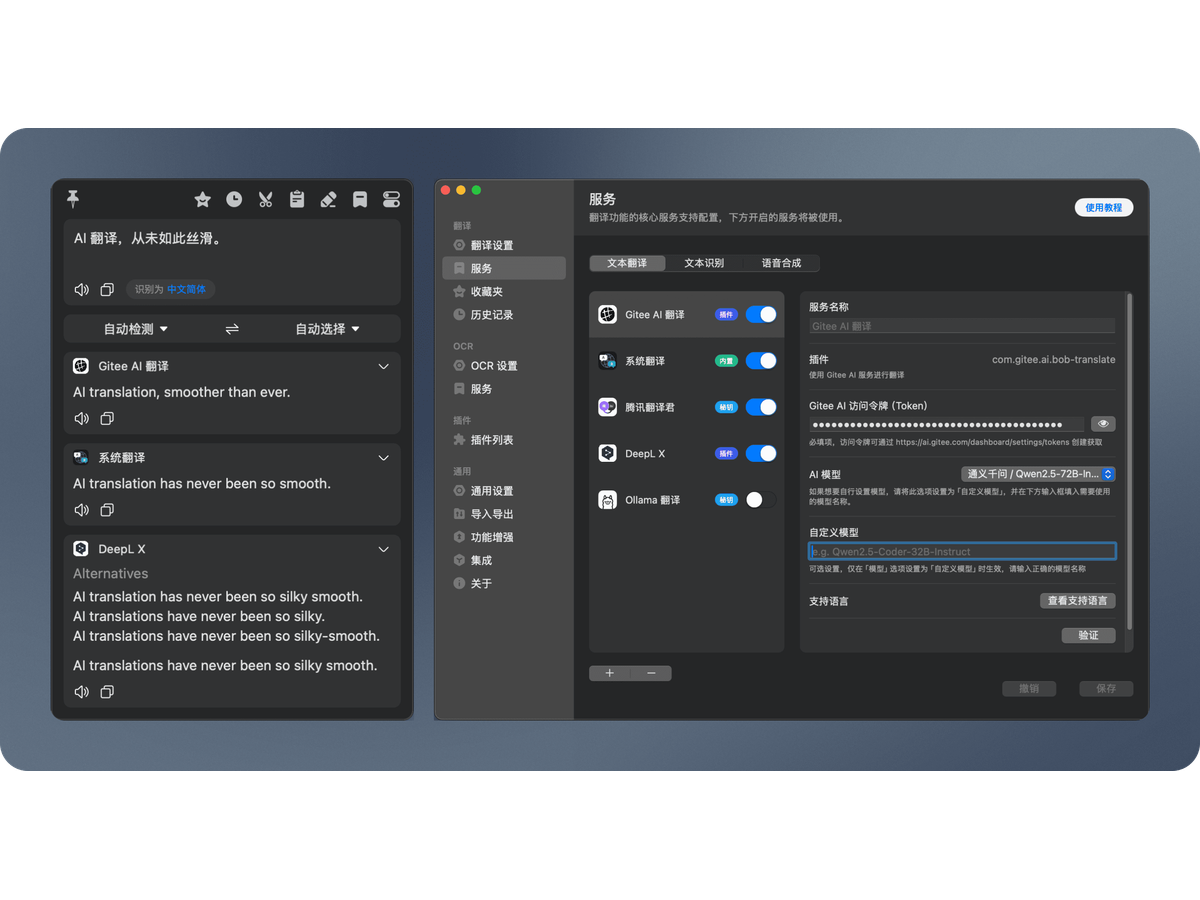This screenshot has height=900, width=1200.
Task: Open 功能增强 in the sidebar
Action: [504, 537]
